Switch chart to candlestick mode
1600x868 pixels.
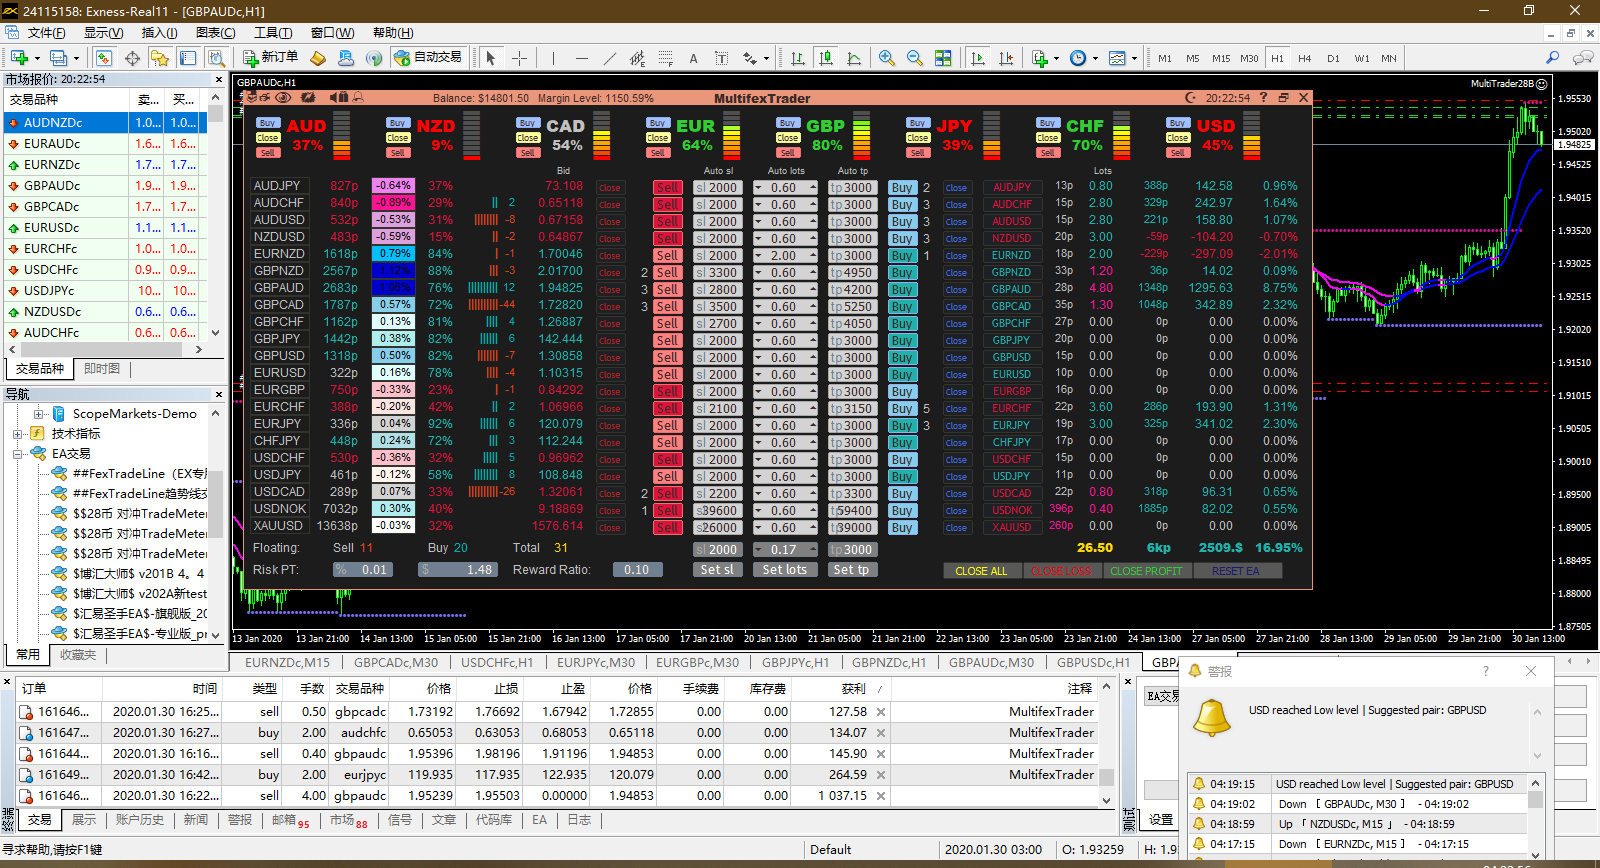point(825,58)
